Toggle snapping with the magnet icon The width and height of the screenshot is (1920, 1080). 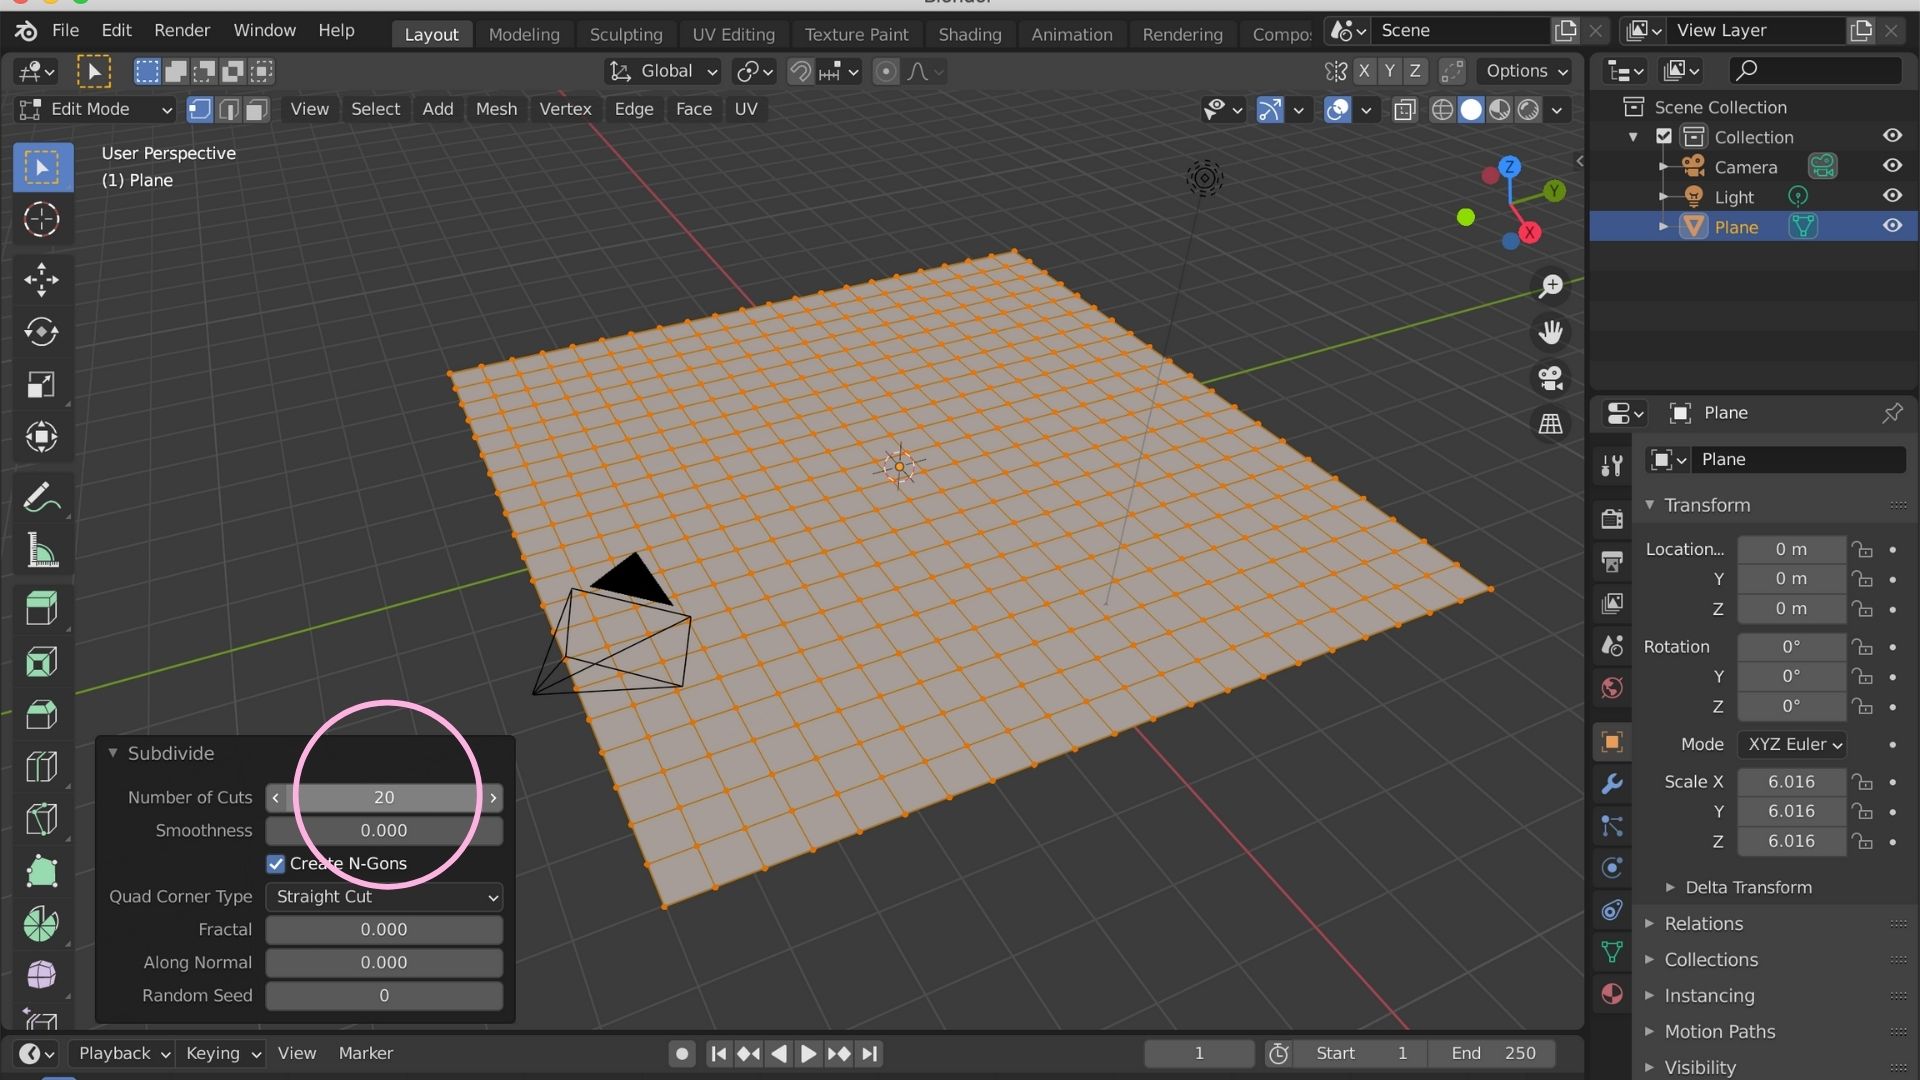(800, 71)
